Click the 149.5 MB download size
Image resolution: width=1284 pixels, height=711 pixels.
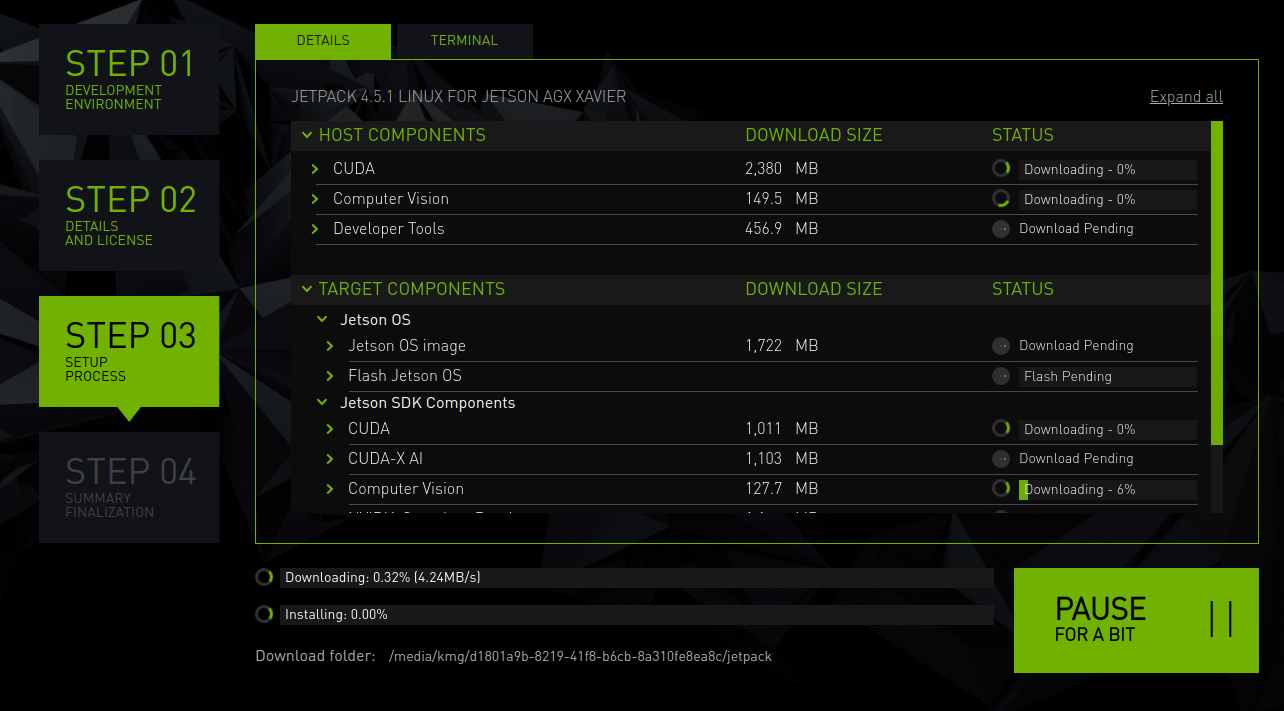(x=782, y=199)
